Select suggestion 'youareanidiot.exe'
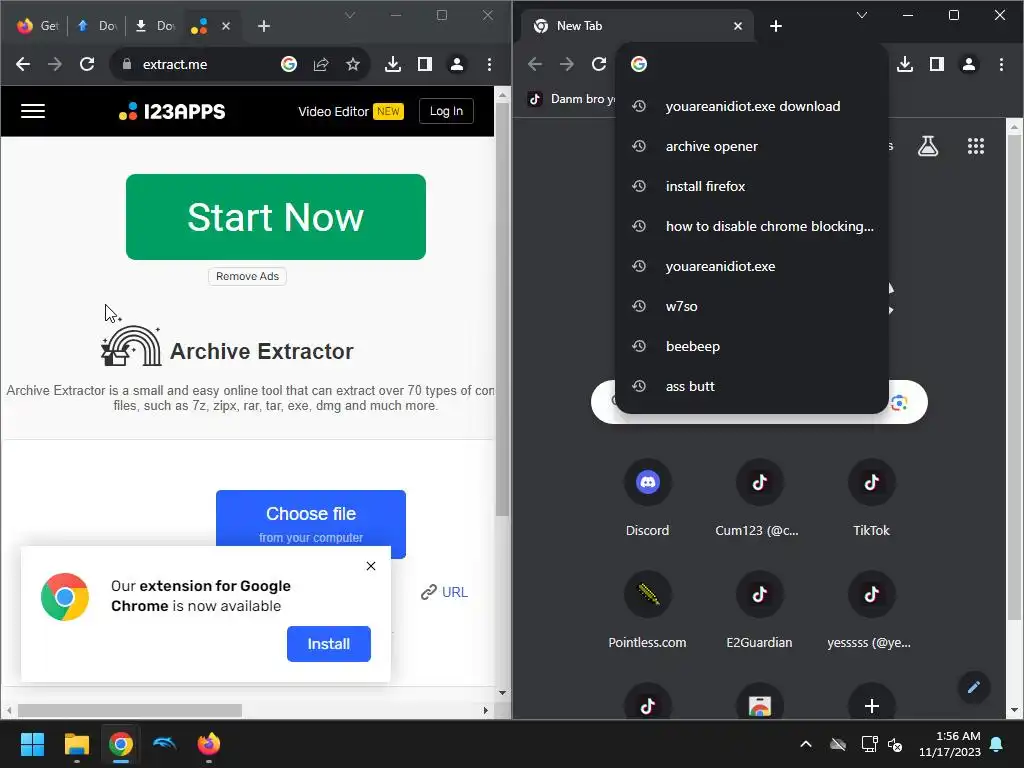Image resolution: width=1024 pixels, height=768 pixels. (x=752, y=266)
